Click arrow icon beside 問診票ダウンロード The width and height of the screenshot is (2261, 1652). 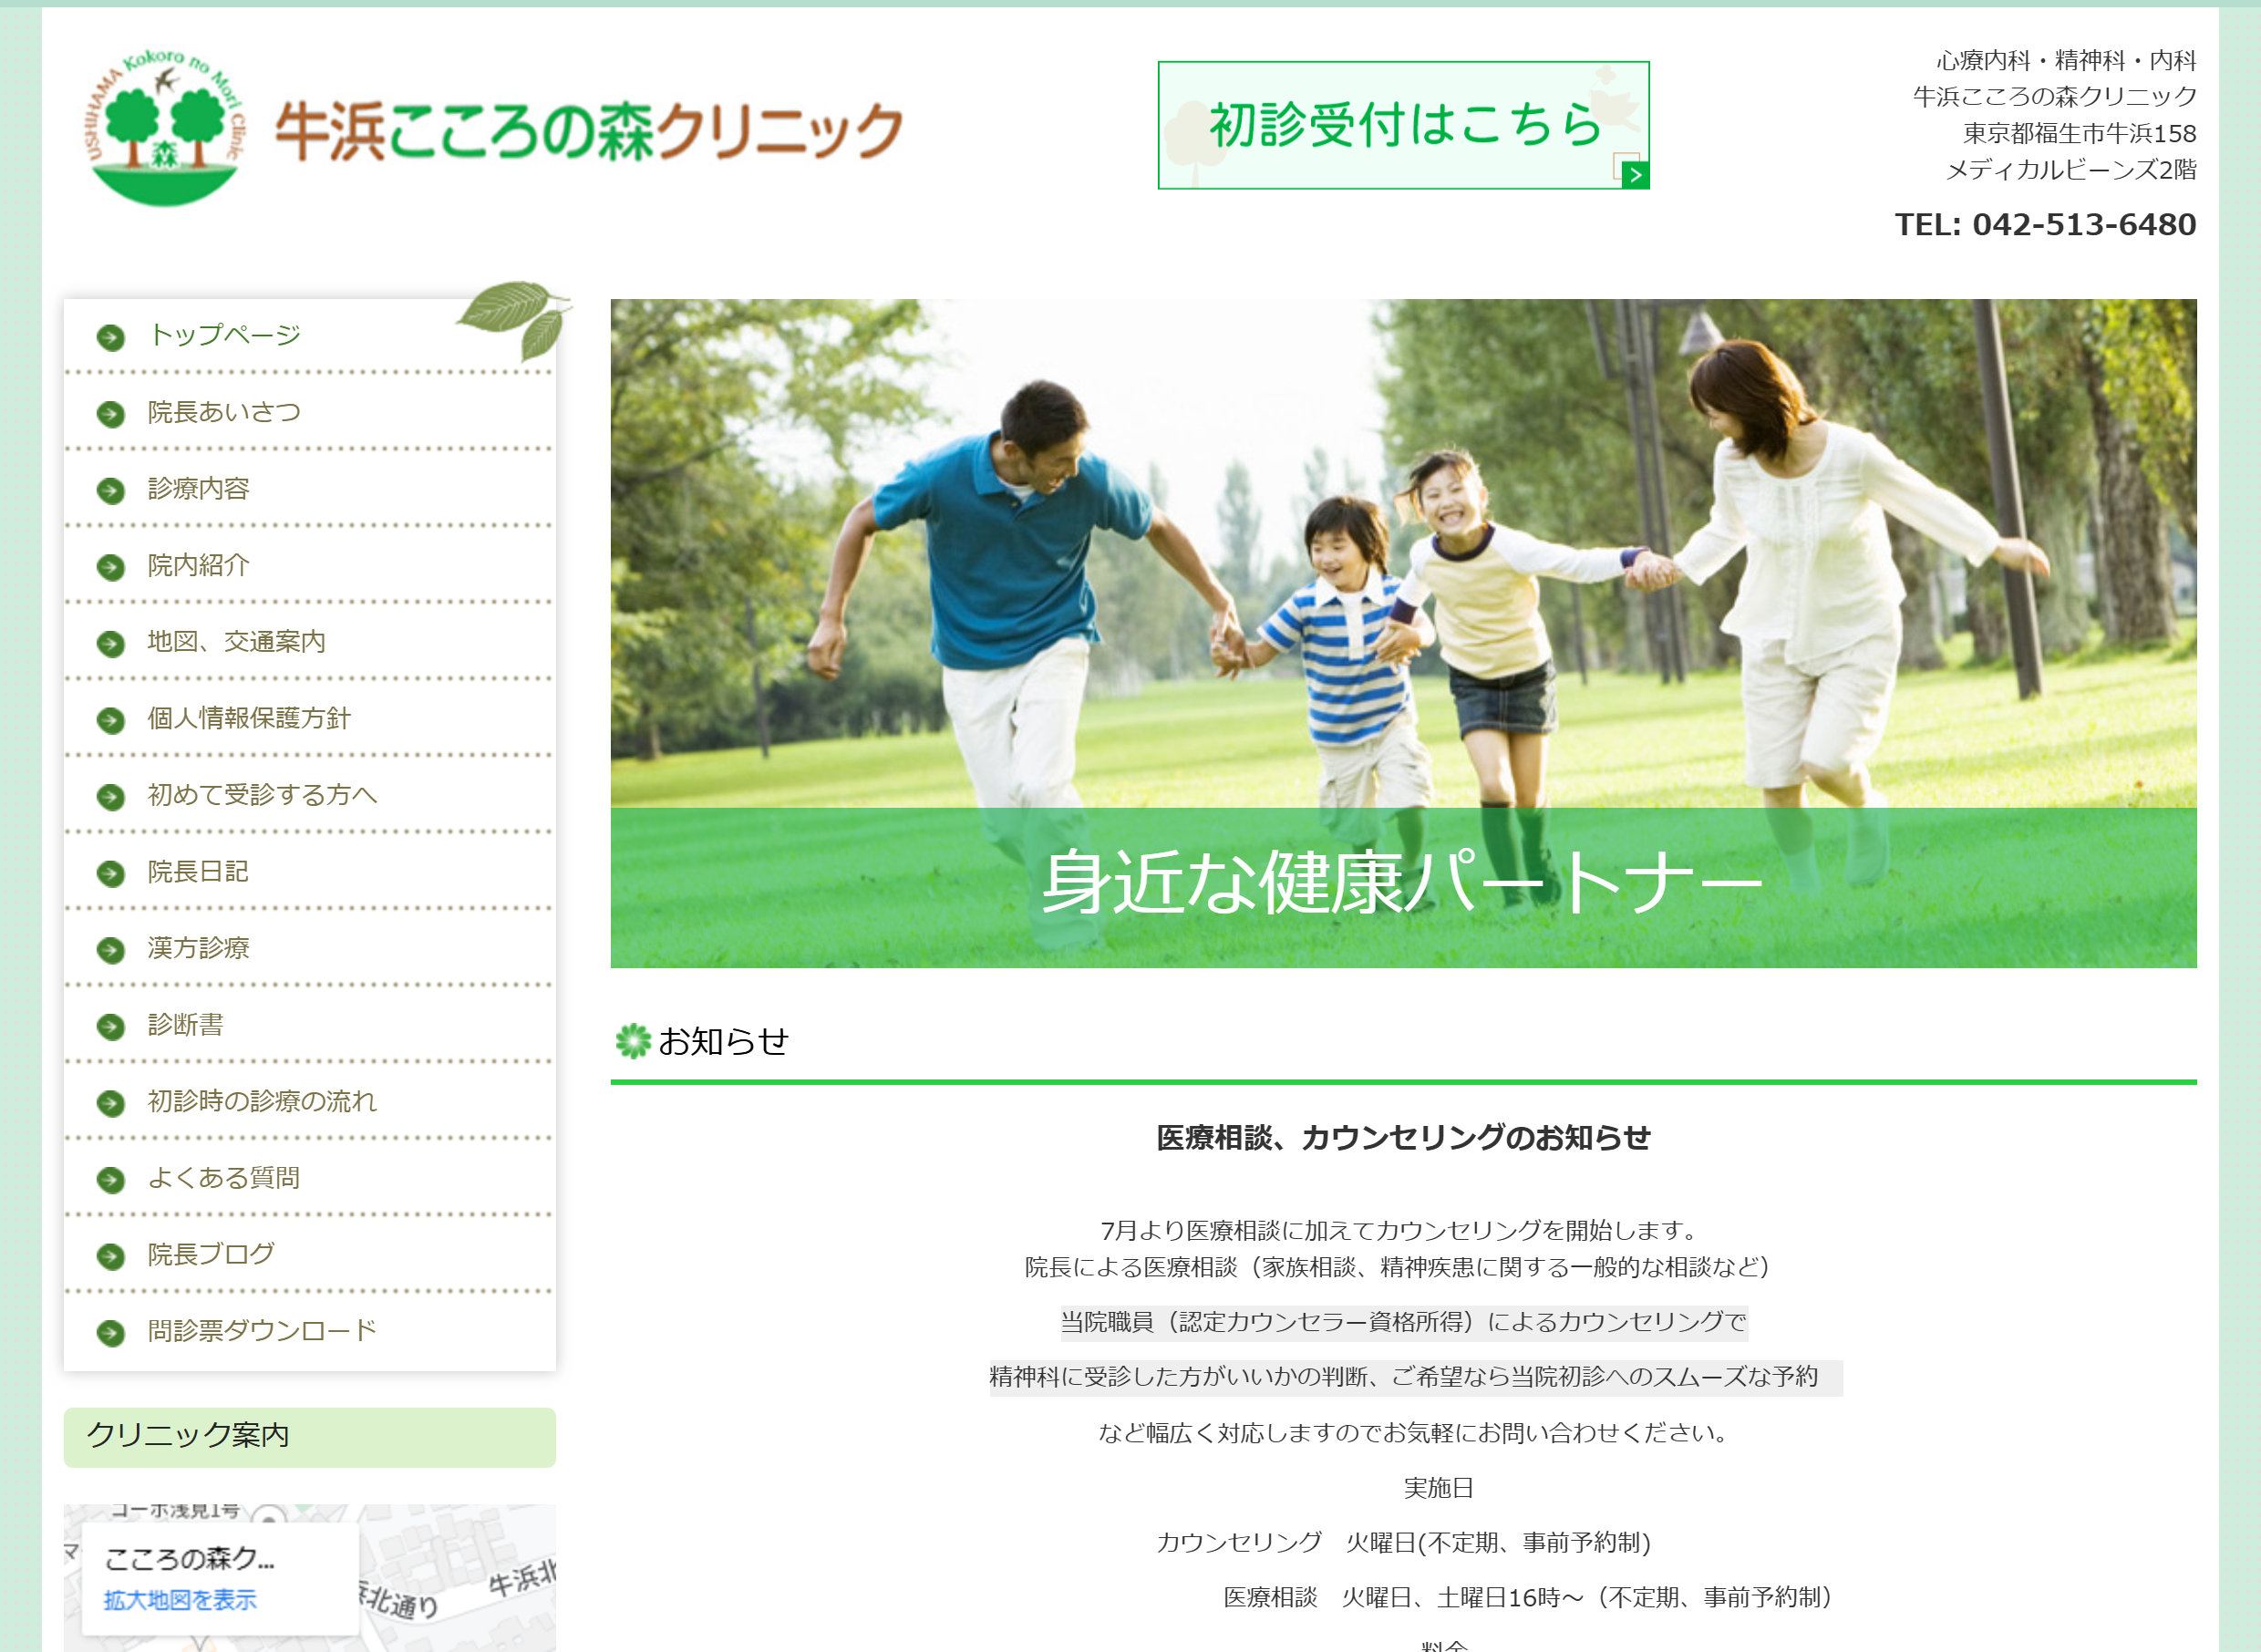coord(111,1333)
